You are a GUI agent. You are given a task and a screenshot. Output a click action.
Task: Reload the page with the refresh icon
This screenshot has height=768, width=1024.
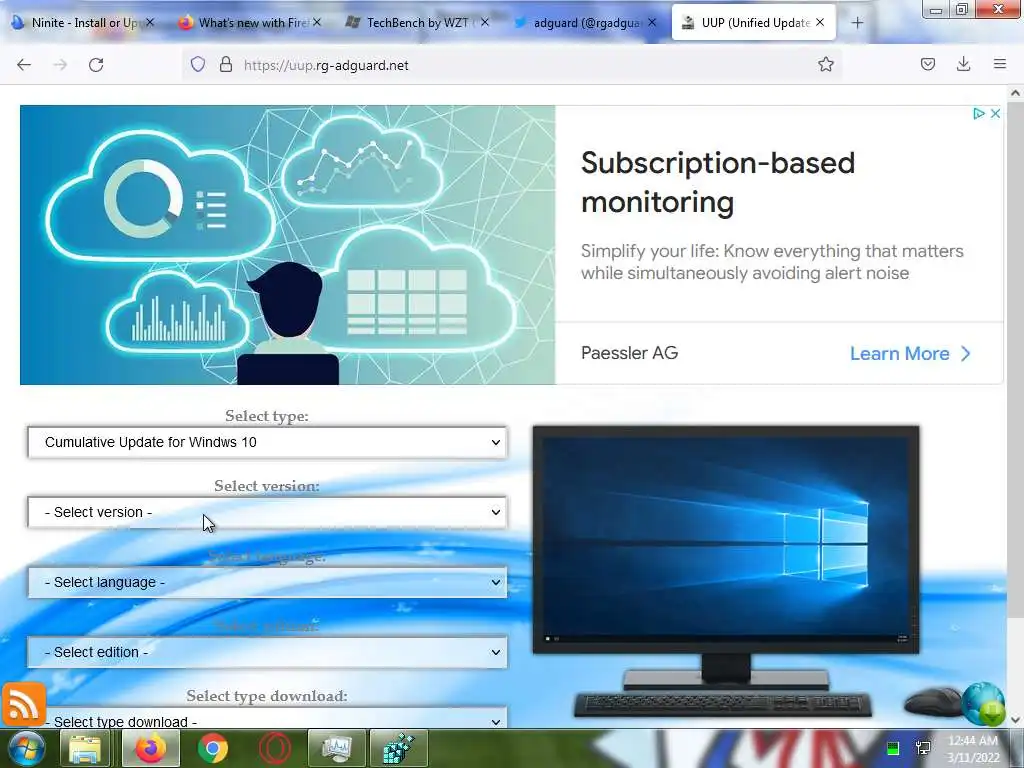(96, 65)
